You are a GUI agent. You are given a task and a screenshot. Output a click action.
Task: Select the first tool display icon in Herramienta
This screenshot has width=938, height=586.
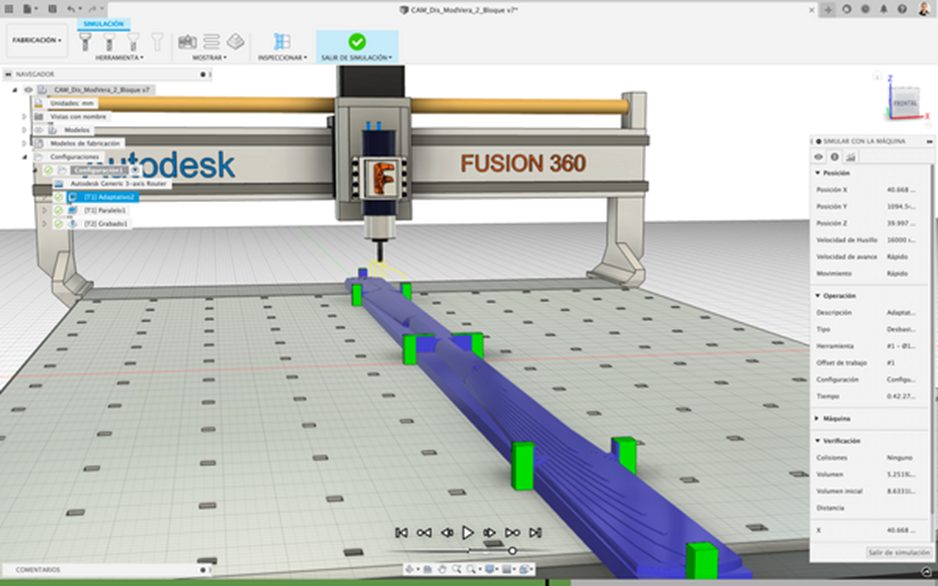tap(85, 42)
